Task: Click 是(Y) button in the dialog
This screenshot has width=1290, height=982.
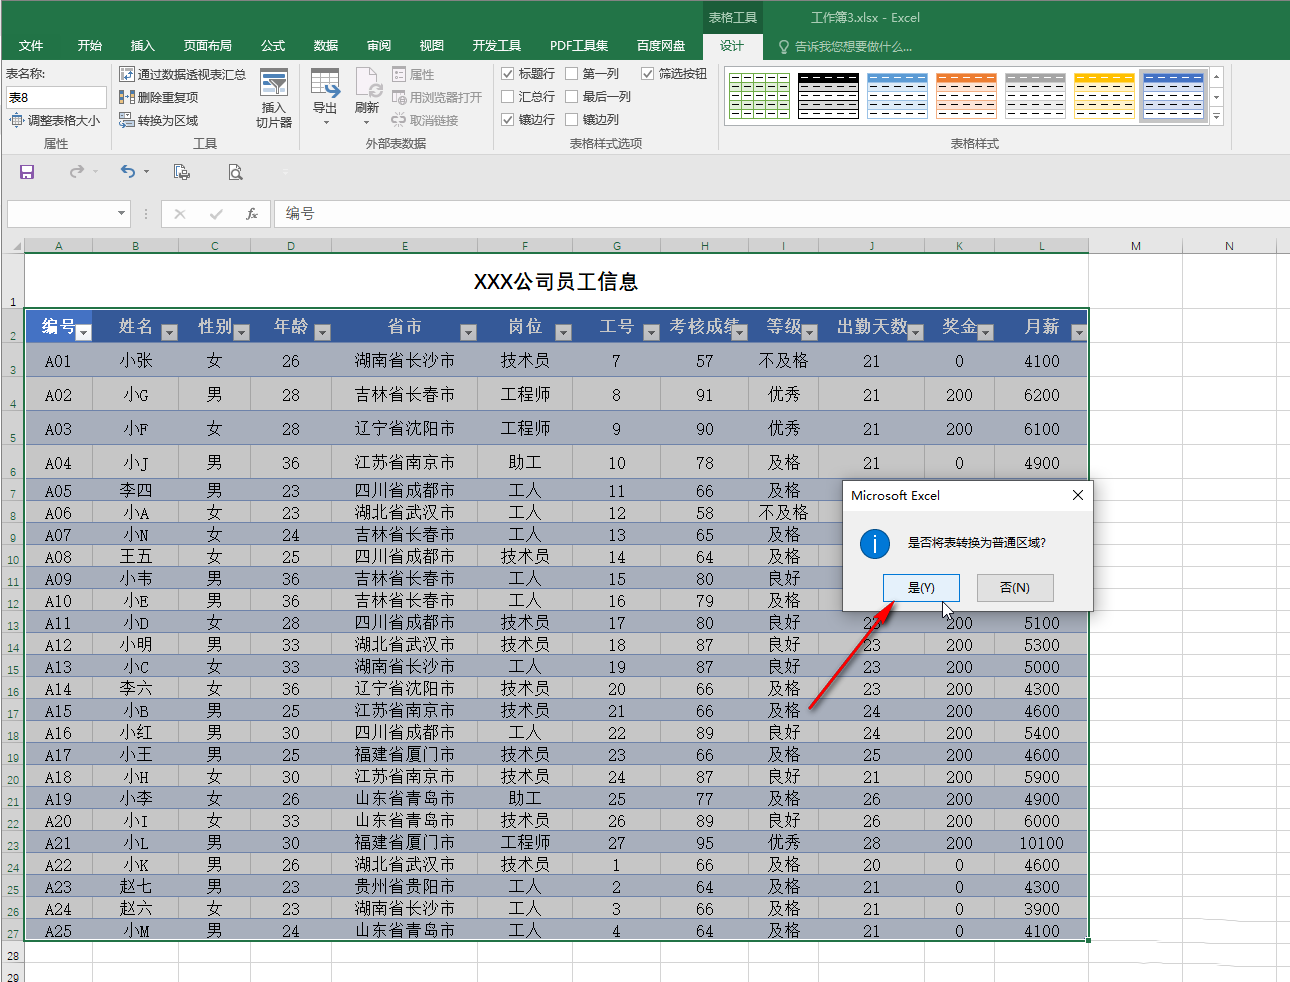Action: pos(921,588)
